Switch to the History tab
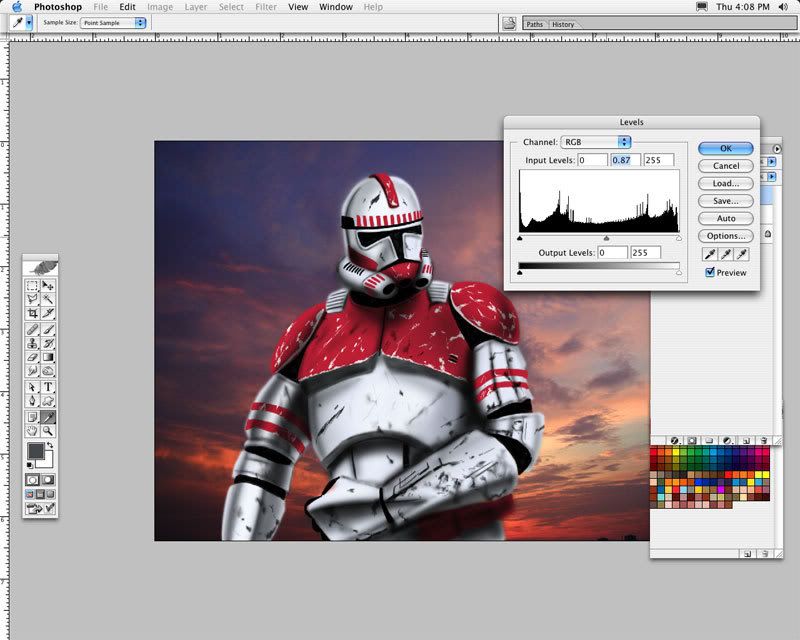800x640 pixels. click(x=563, y=24)
